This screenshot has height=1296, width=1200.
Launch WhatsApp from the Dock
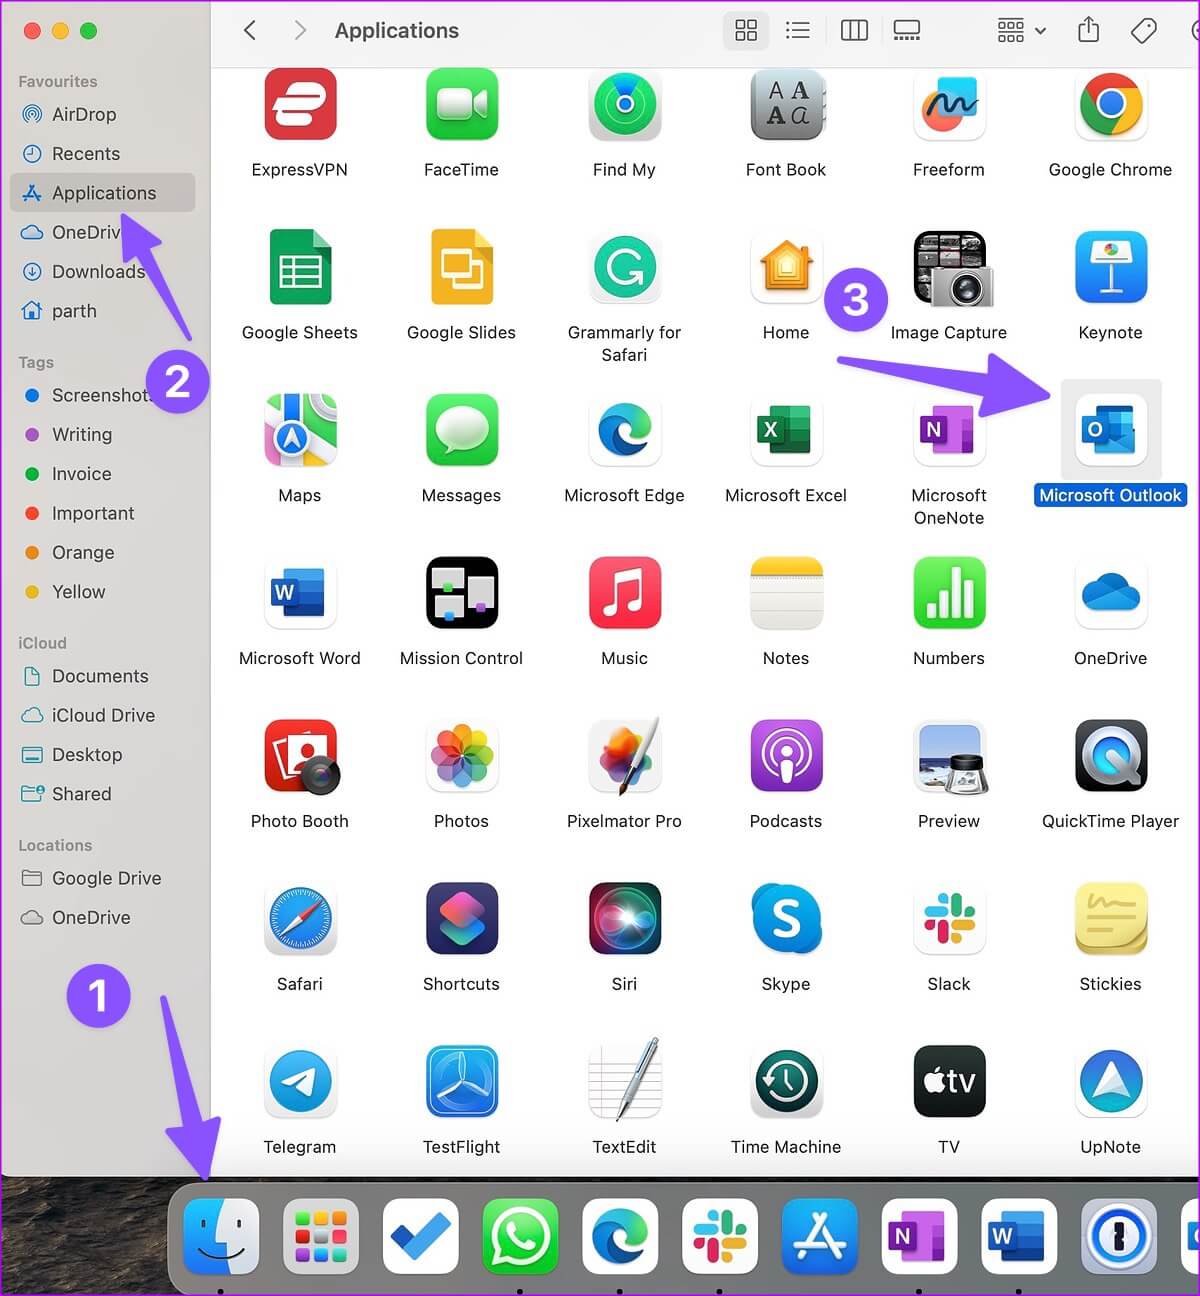pyautogui.click(x=520, y=1237)
